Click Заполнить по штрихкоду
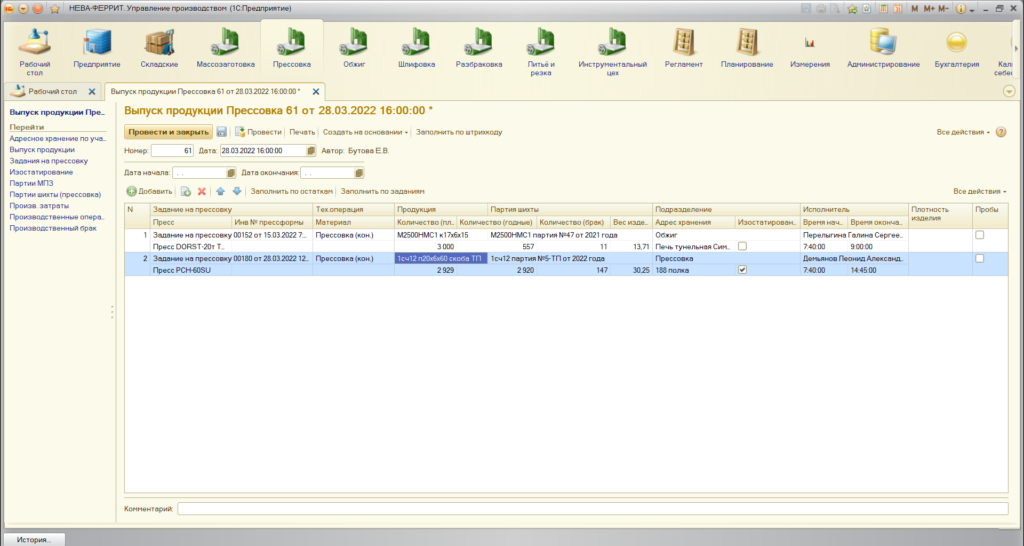Image resolution: width=1024 pixels, height=546 pixels. (x=459, y=132)
